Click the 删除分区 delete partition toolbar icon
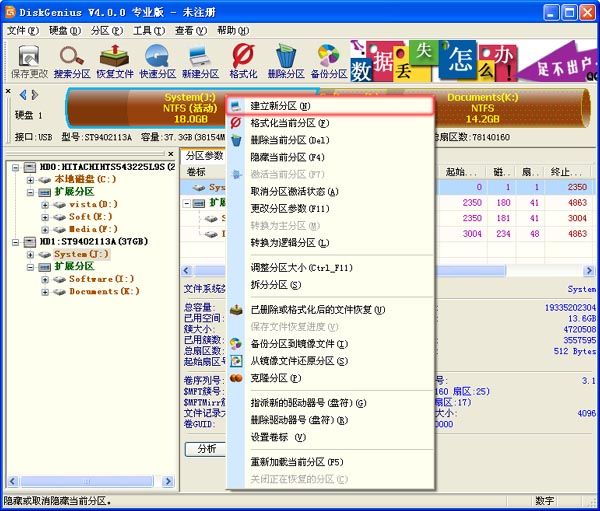 [x=286, y=62]
